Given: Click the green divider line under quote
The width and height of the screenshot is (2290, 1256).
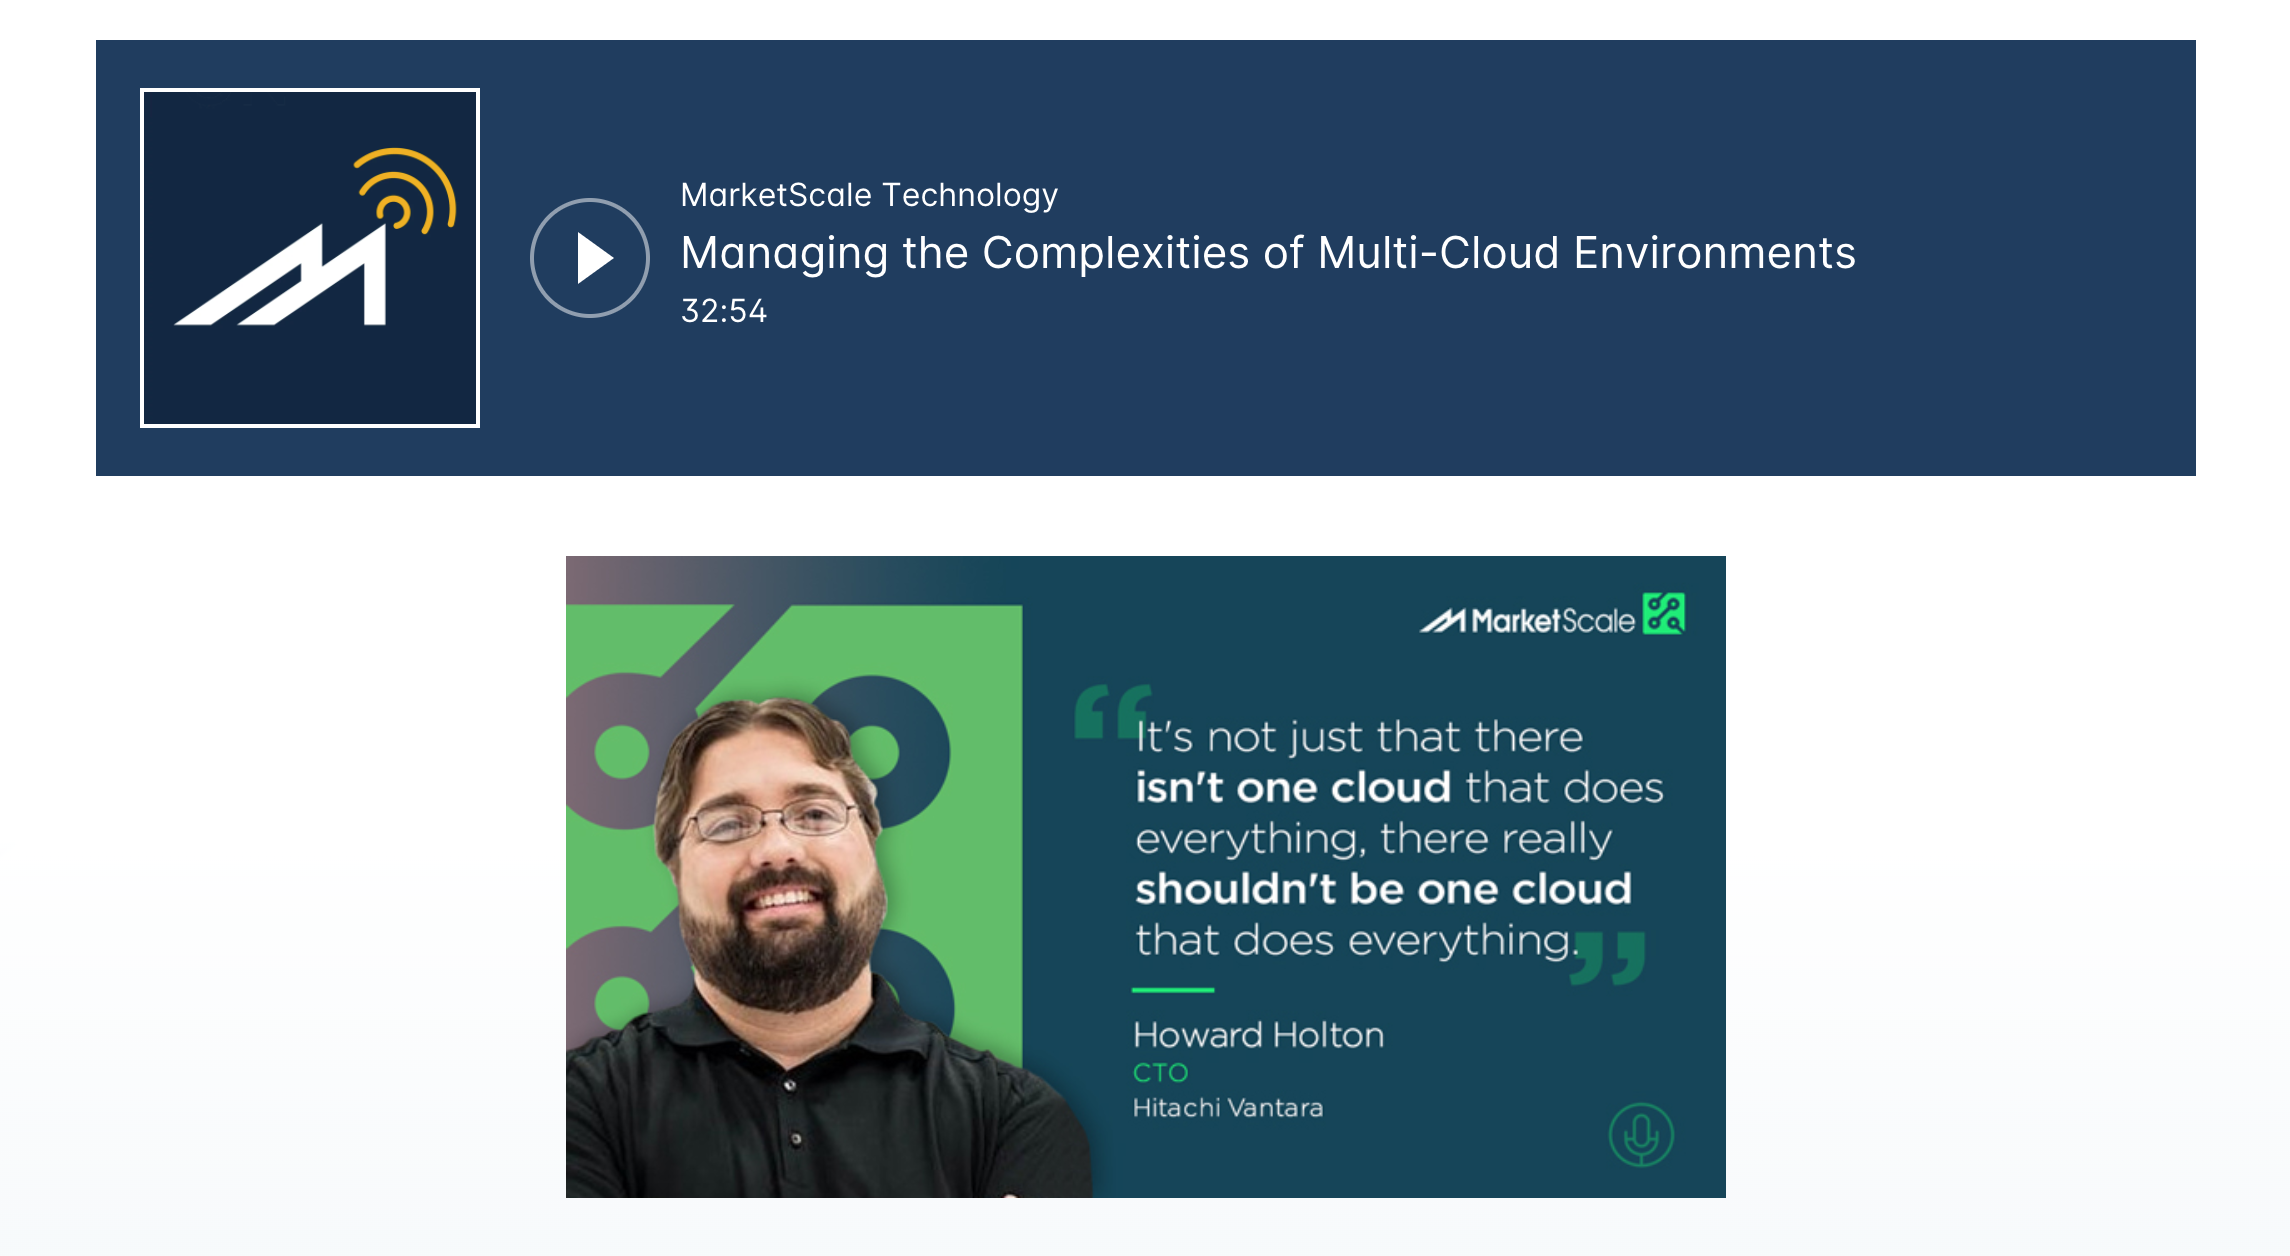Looking at the screenshot, I should 1172,990.
